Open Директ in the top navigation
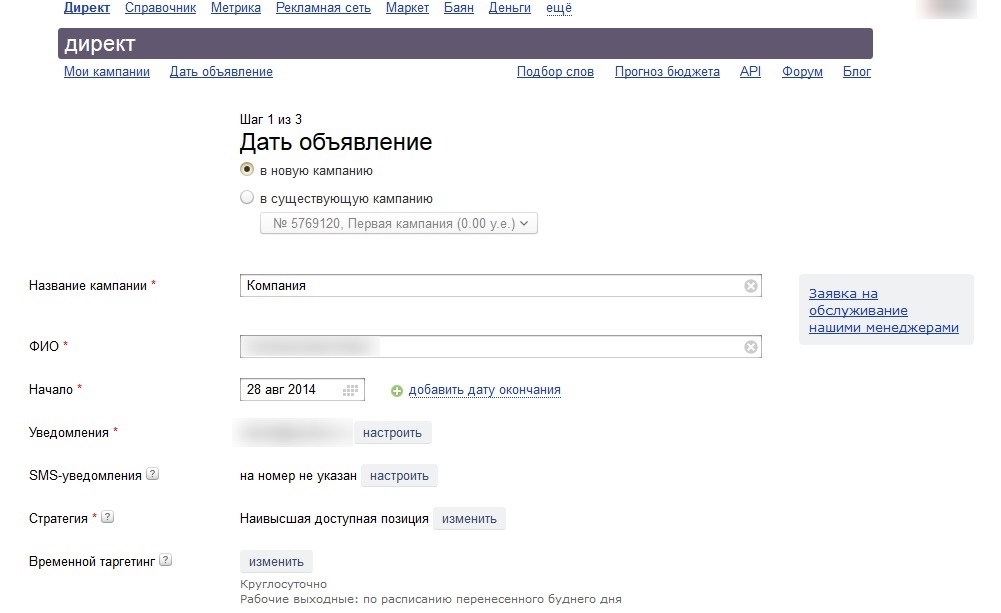1001x613 pixels. point(87,8)
